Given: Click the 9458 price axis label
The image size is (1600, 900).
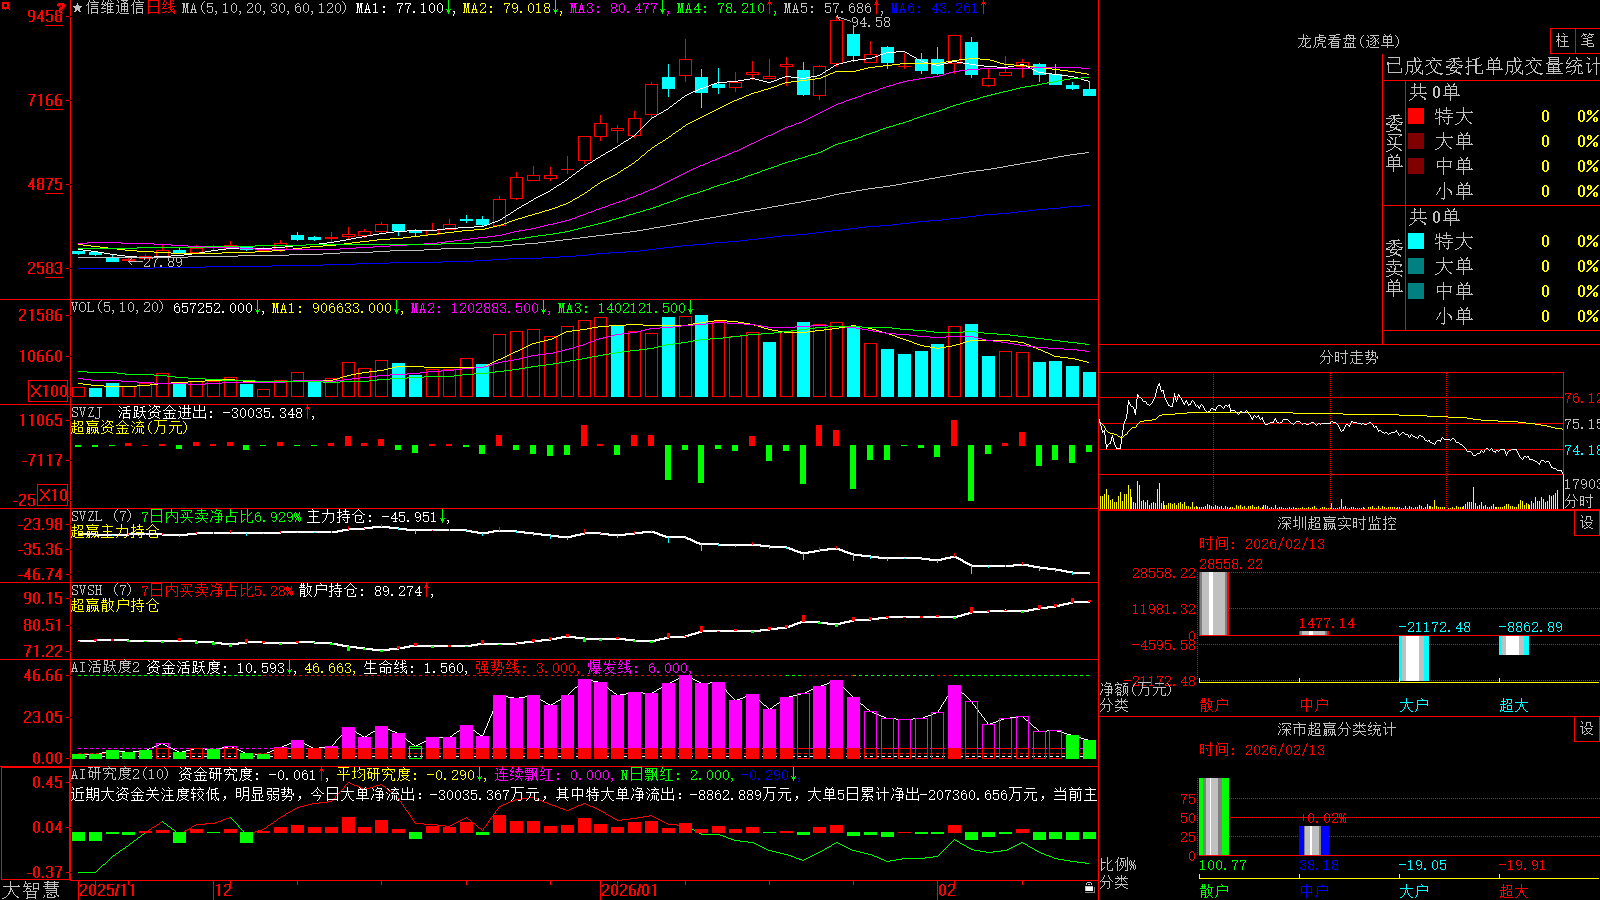Looking at the screenshot, I should (45, 16).
